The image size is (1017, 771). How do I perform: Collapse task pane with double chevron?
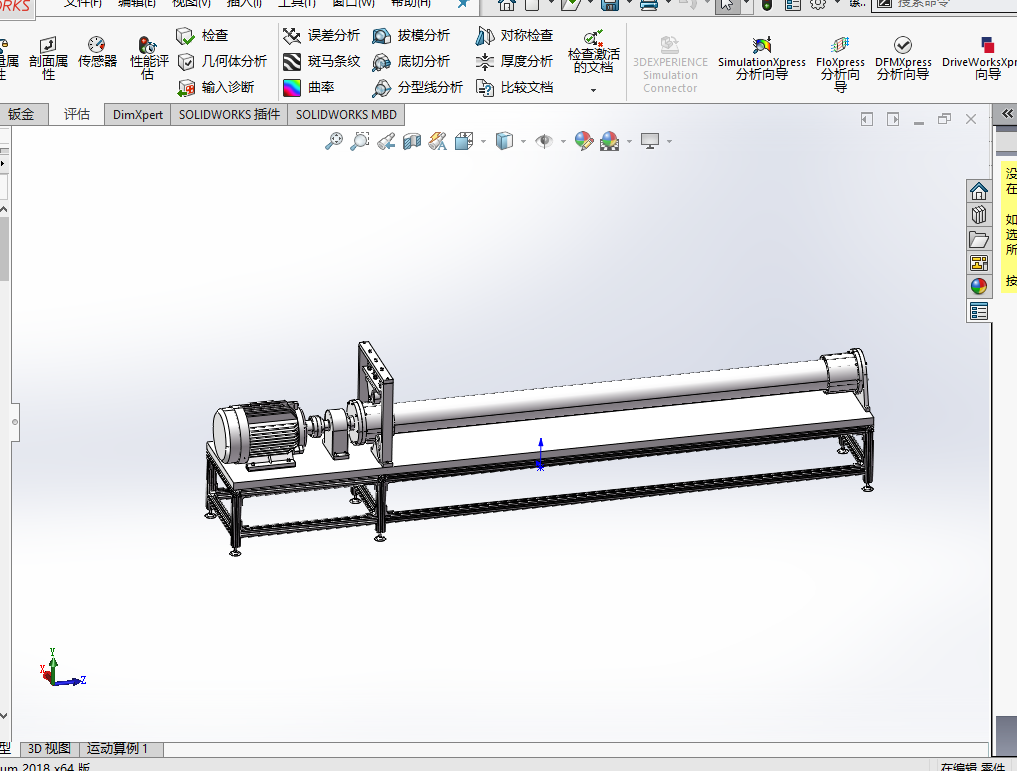pos(1007,114)
